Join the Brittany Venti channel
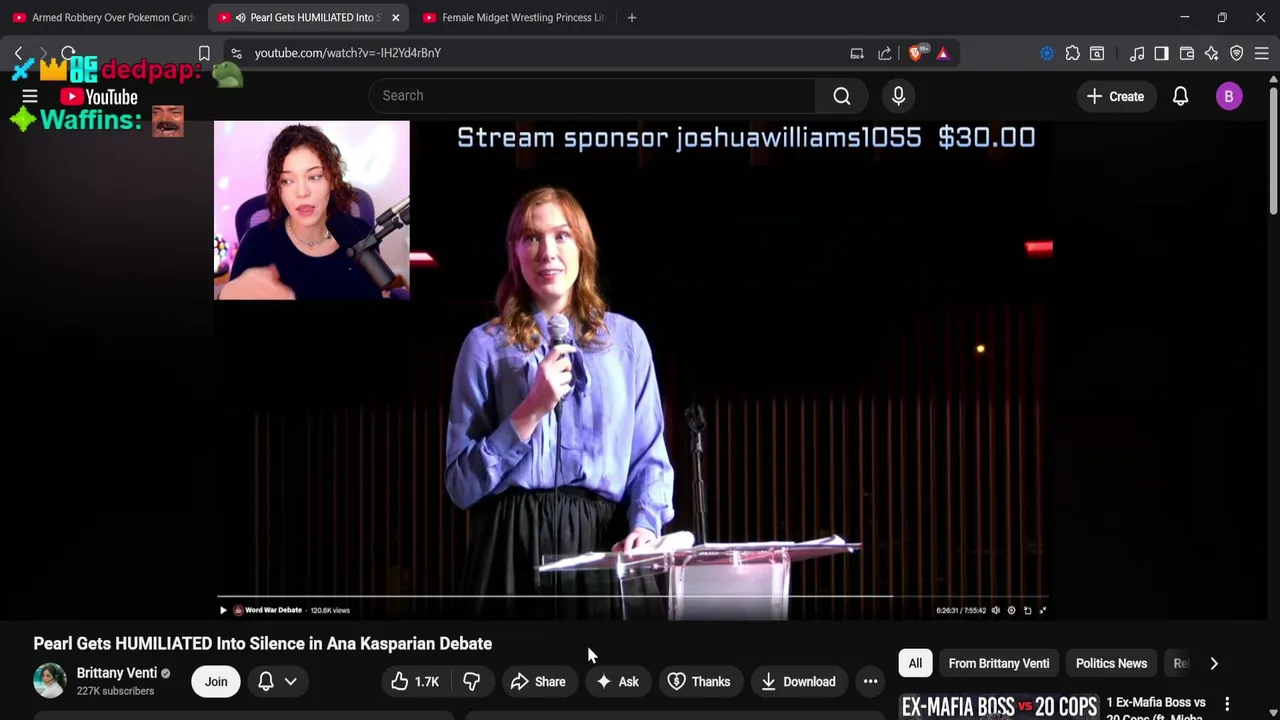Image resolution: width=1280 pixels, height=720 pixels. [x=216, y=681]
